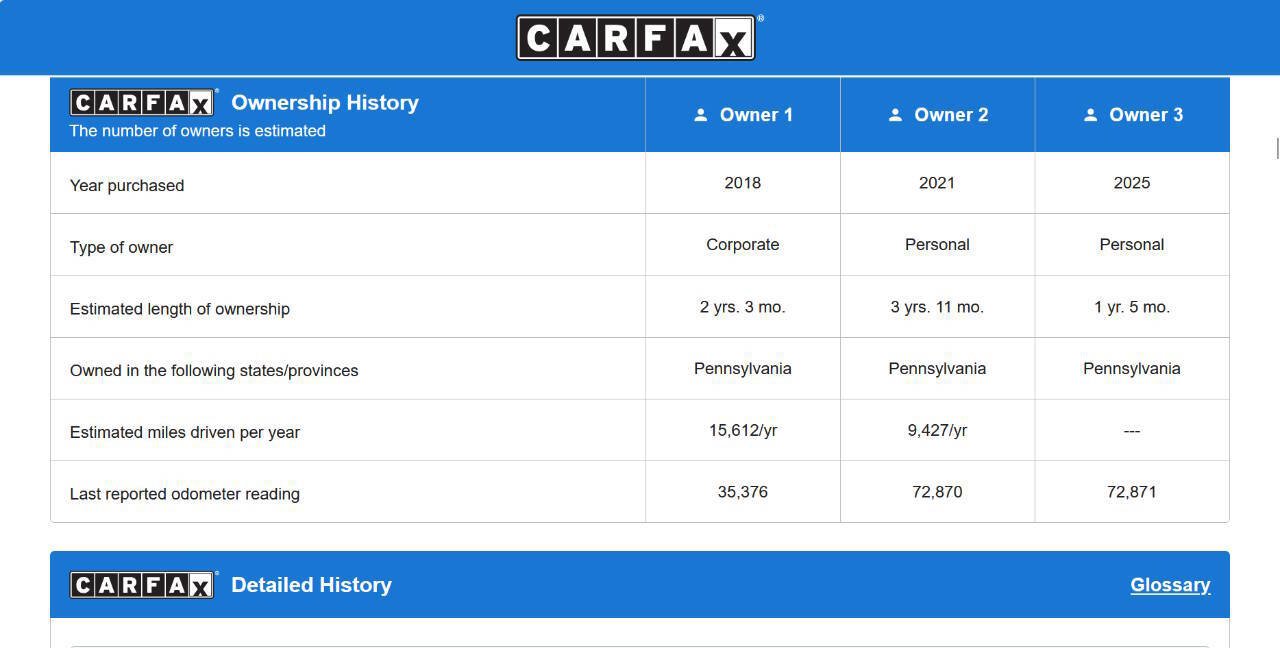Click Owner 1's Pennsylvania state cell

point(743,369)
